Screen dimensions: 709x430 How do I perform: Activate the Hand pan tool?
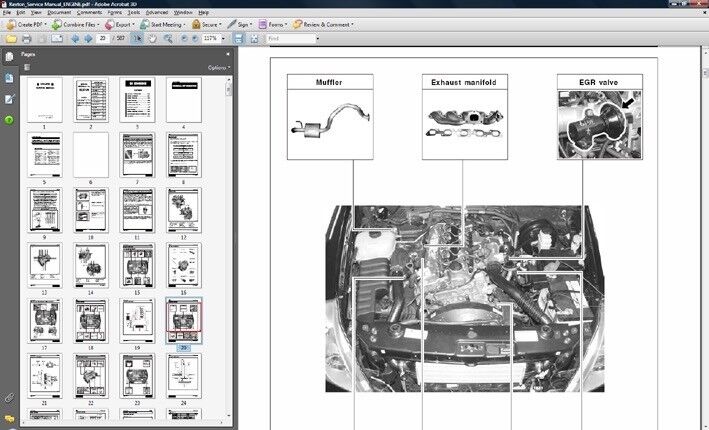pos(150,38)
